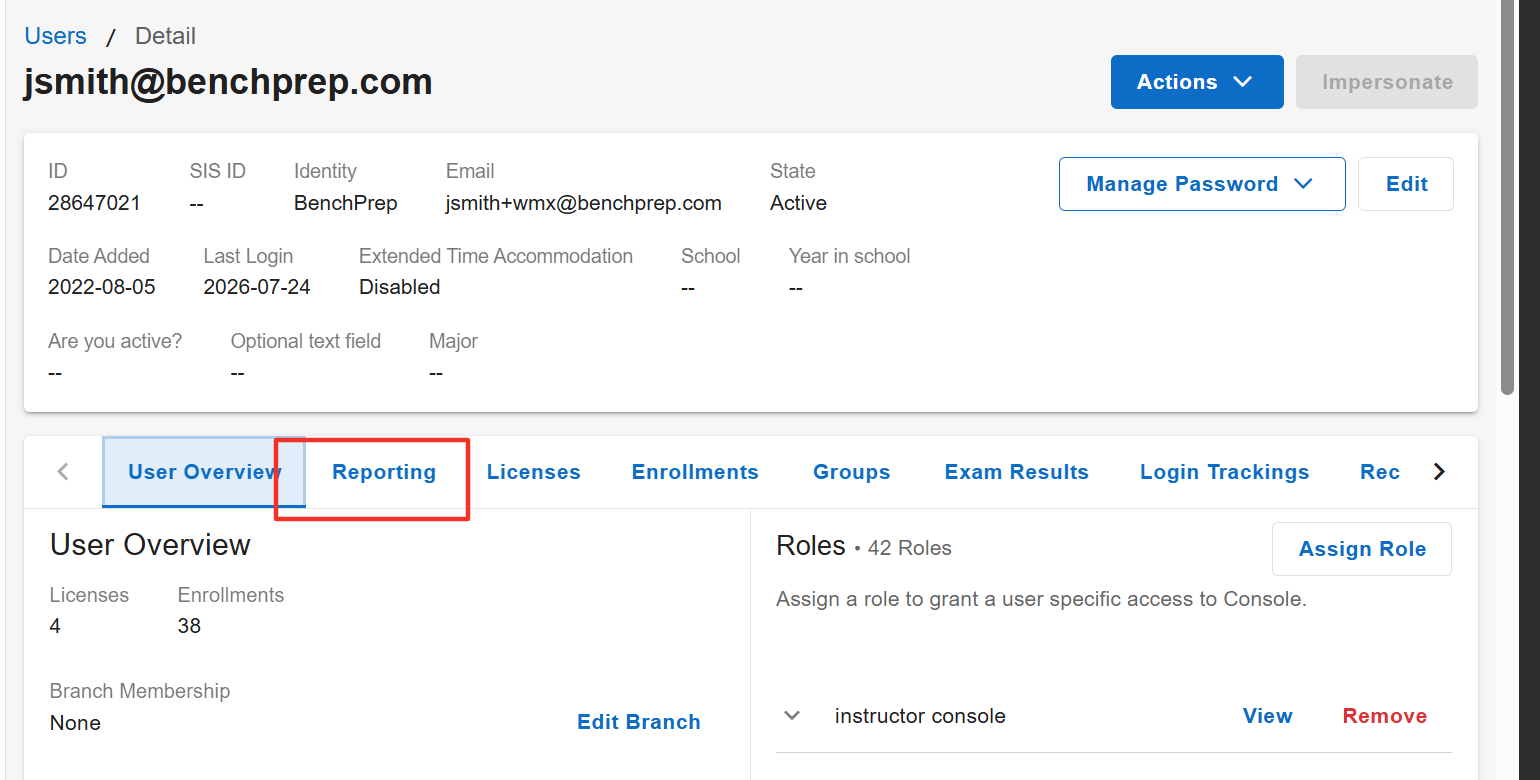Click the Edit Branch link
The width and height of the screenshot is (1540, 780).
[639, 722]
